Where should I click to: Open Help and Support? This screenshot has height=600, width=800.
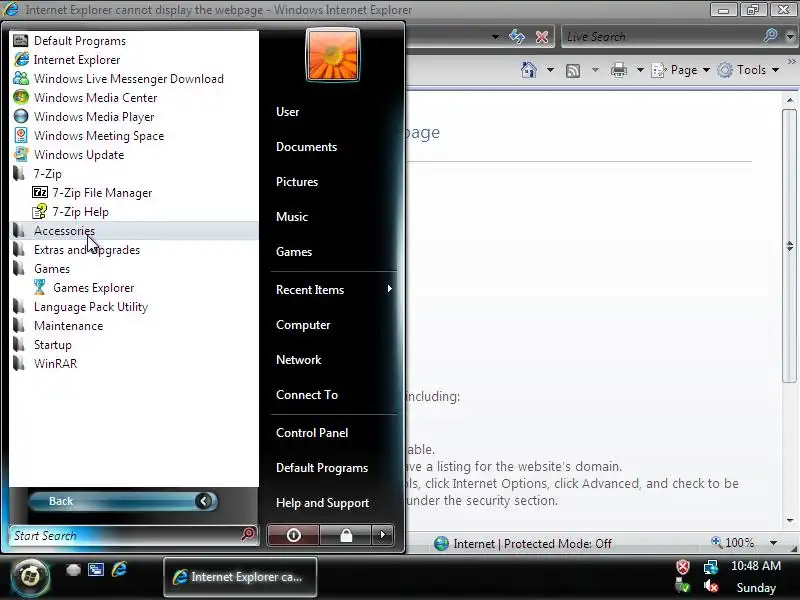pyautogui.click(x=334, y=503)
